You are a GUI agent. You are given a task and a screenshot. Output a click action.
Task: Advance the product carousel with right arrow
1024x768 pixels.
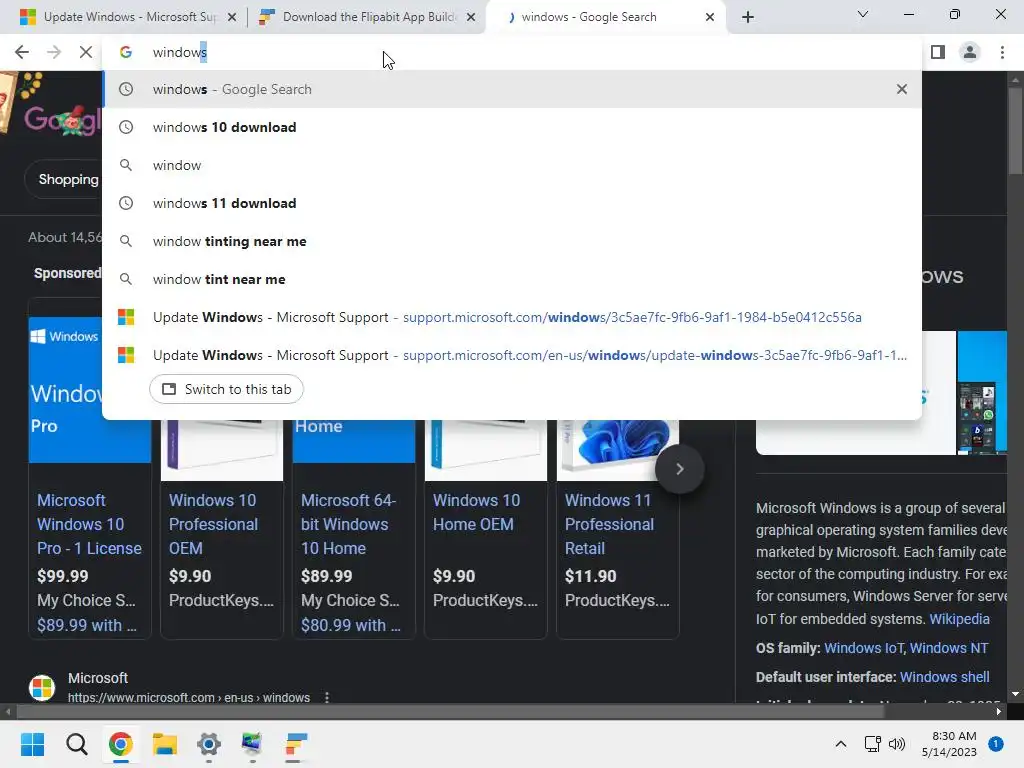679,469
